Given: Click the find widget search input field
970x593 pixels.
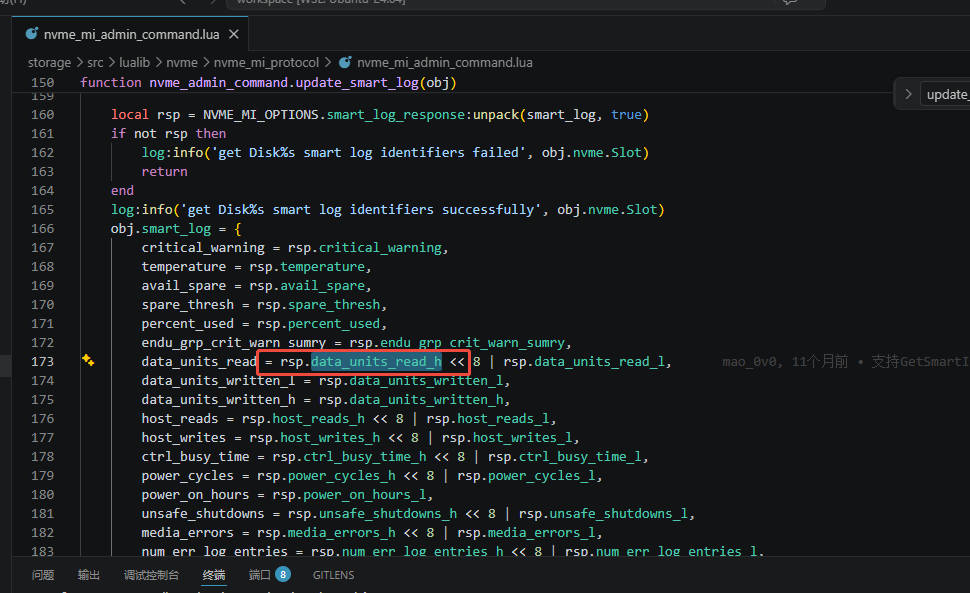Looking at the screenshot, I should point(946,94).
